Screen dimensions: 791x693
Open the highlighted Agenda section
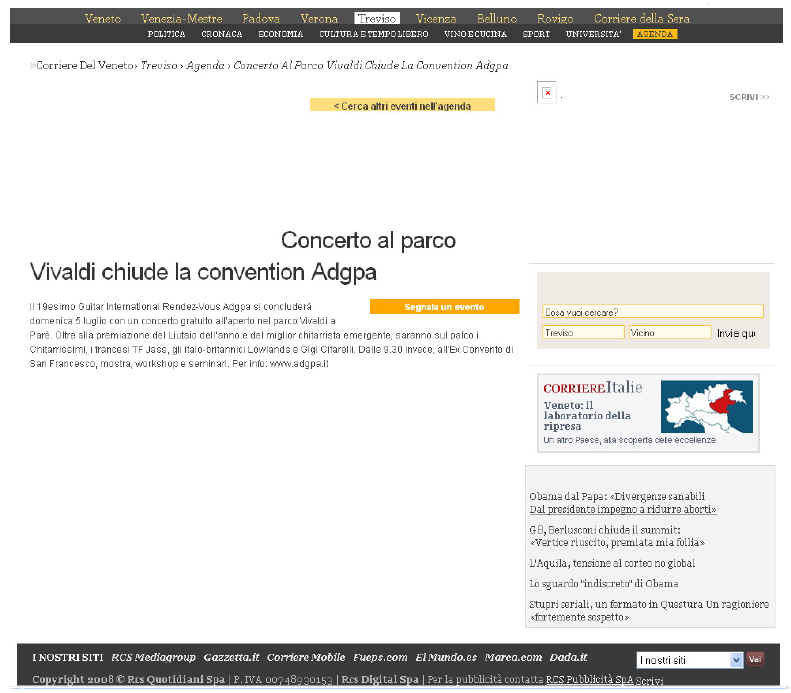pos(655,34)
